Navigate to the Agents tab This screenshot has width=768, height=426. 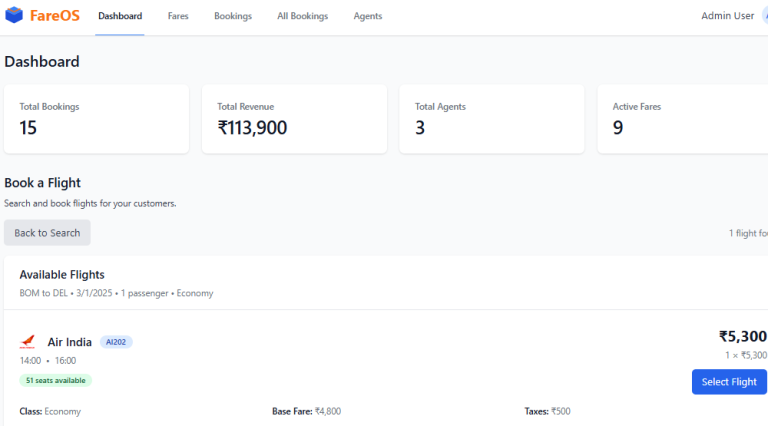(x=368, y=16)
